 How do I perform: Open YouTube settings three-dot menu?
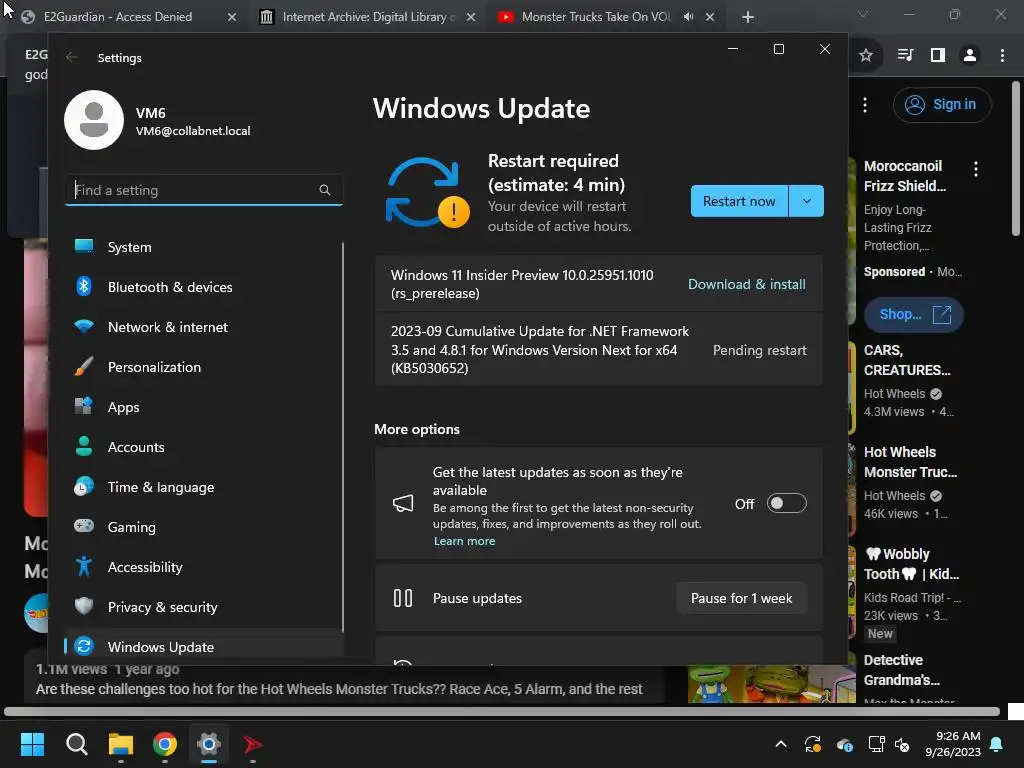(x=865, y=104)
